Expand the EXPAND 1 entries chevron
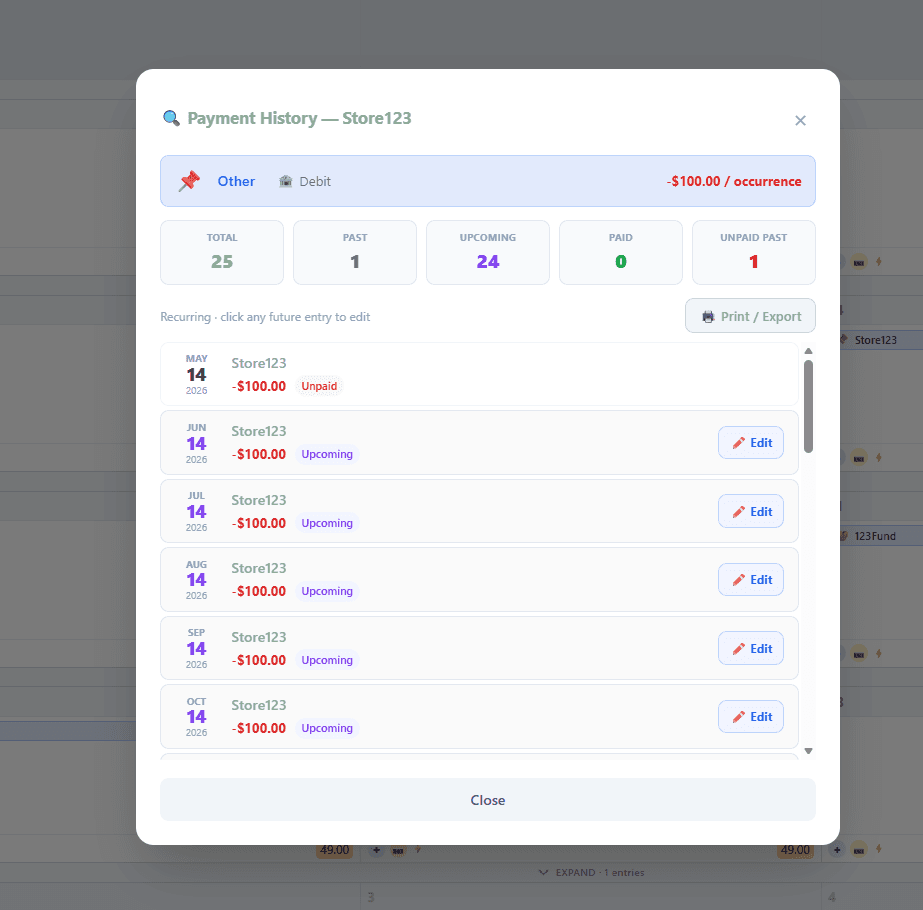The width and height of the screenshot is (923, 910). [543, 872]
